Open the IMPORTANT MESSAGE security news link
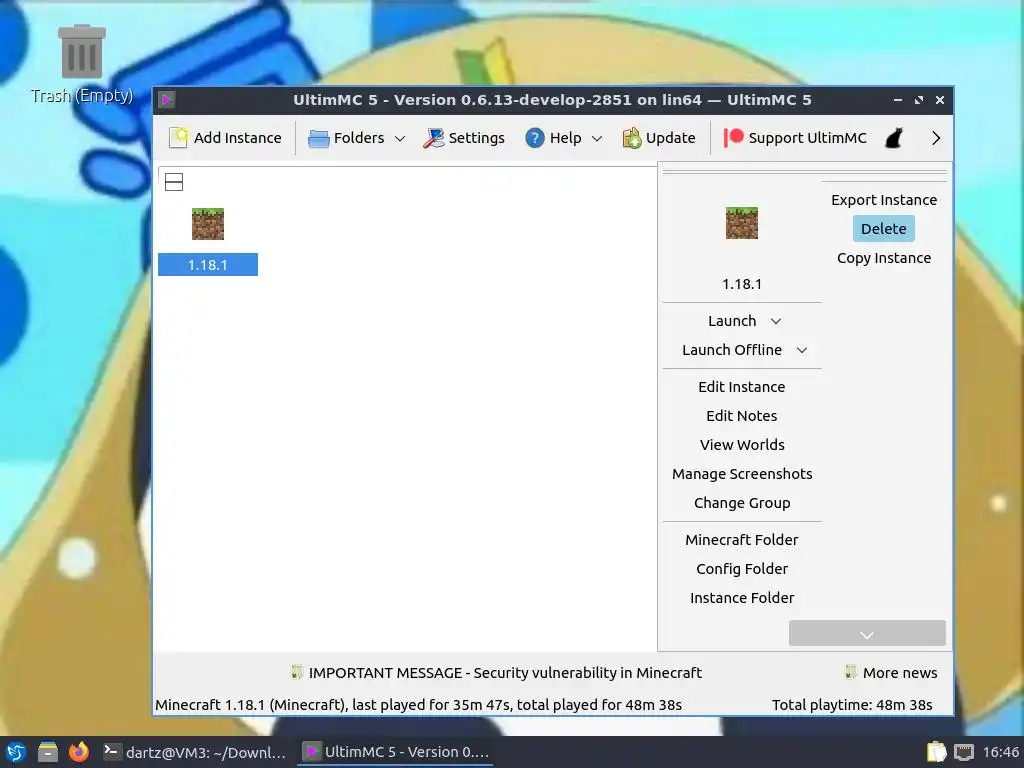1024x768 pixels. [x=496, y=673]
